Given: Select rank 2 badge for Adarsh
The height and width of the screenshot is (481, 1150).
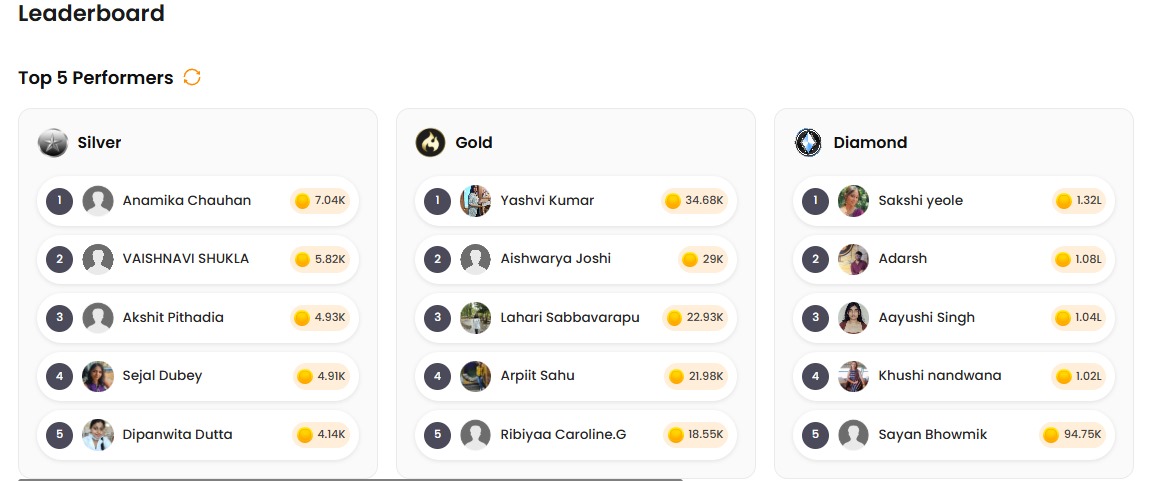Looking at the screenshot, I should [x=815, y=259].
